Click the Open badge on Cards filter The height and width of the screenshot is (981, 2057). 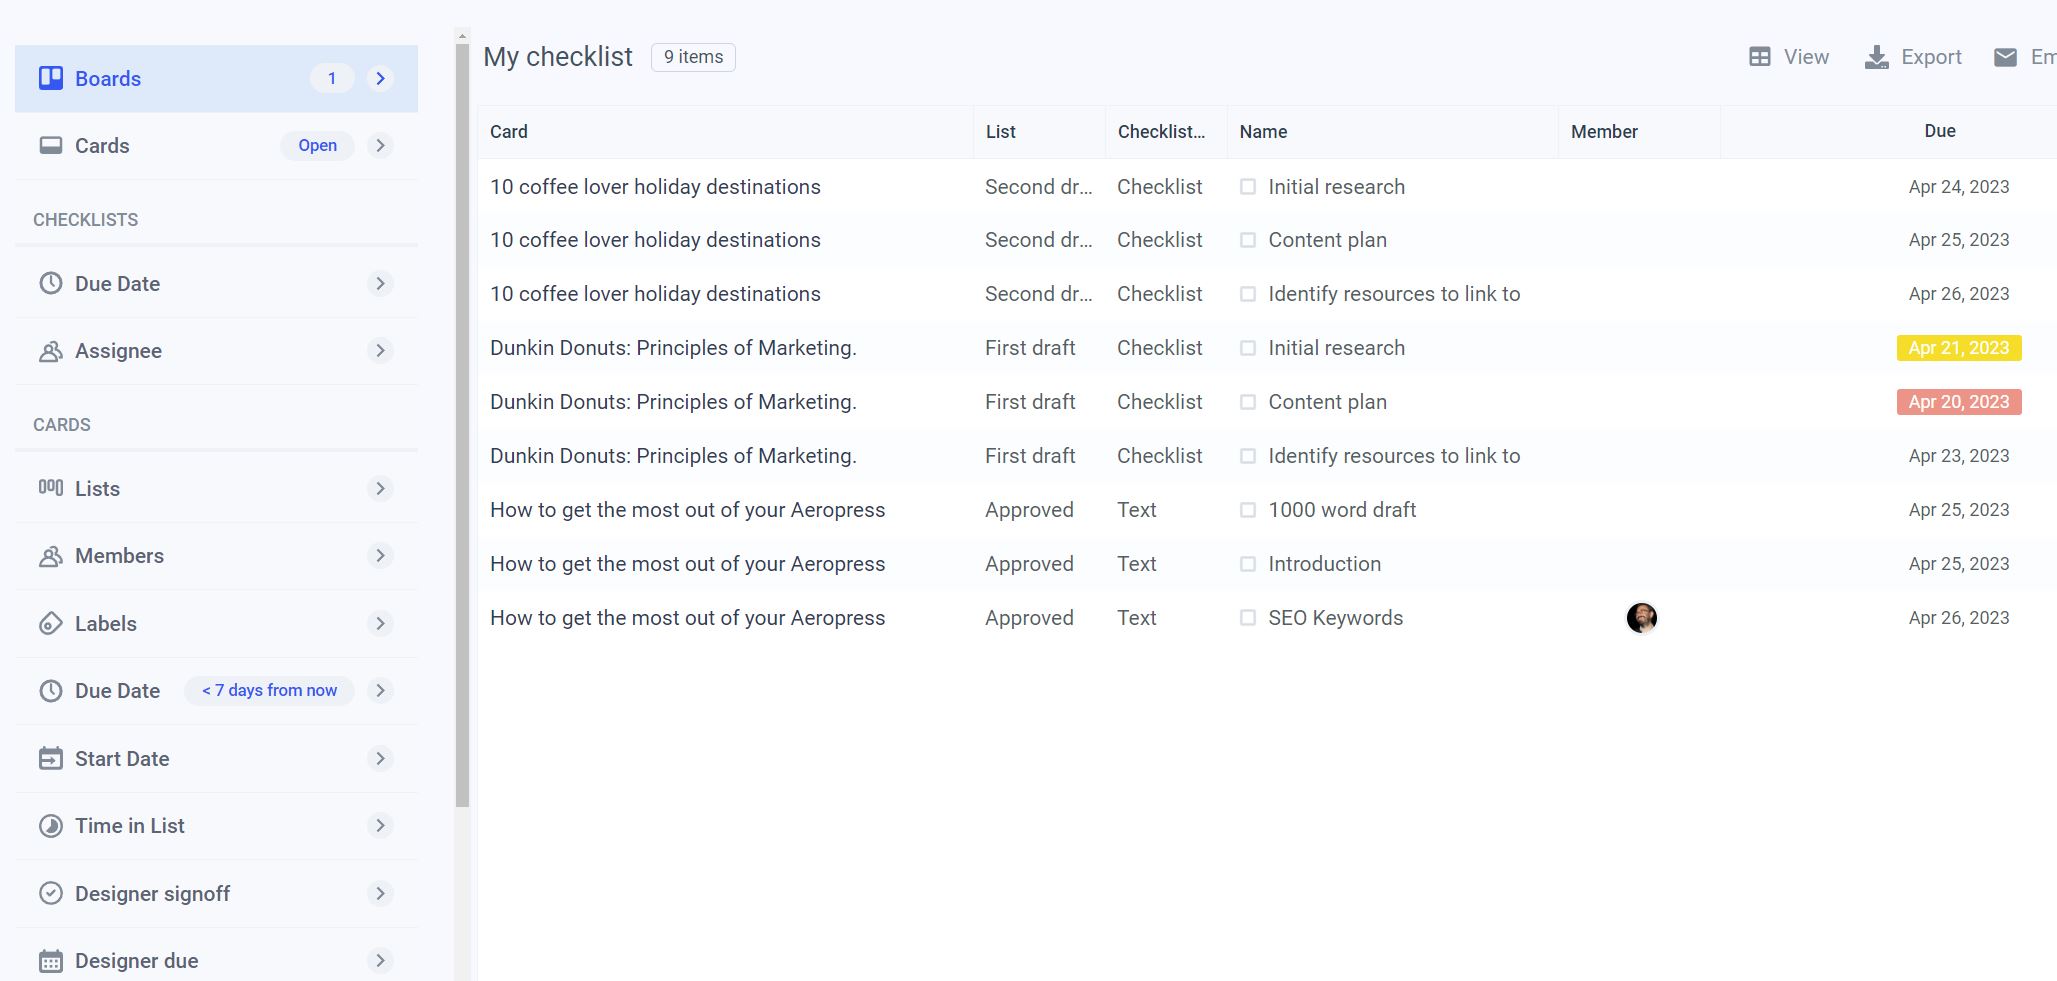coord(317,145)
